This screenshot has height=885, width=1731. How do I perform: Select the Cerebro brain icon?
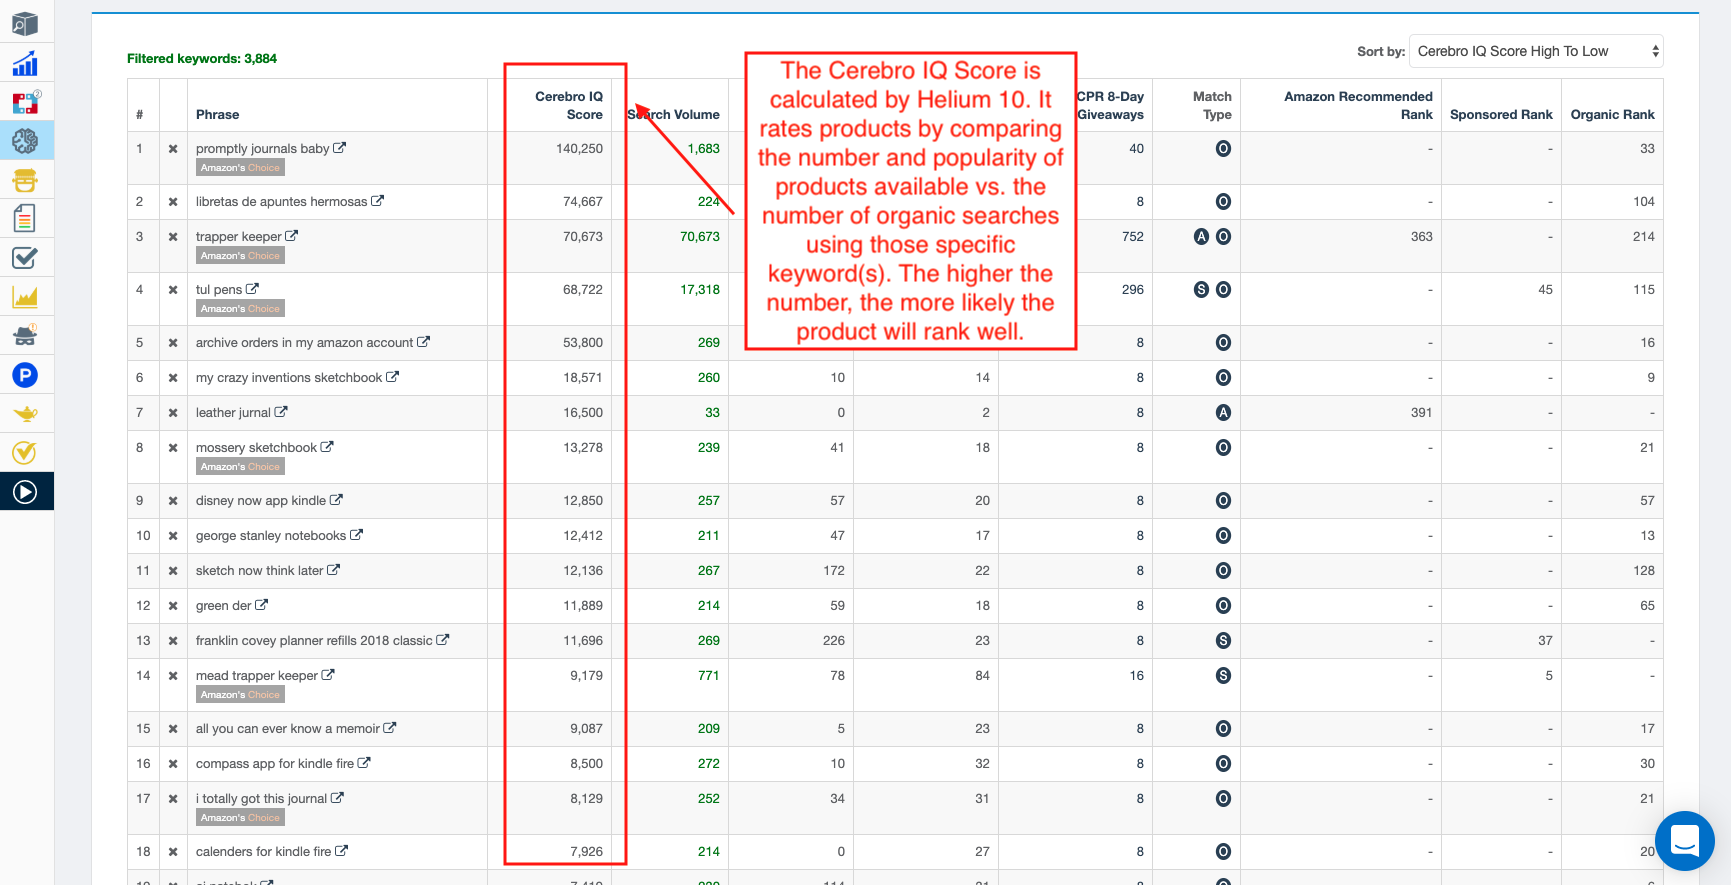pos(25,141)
